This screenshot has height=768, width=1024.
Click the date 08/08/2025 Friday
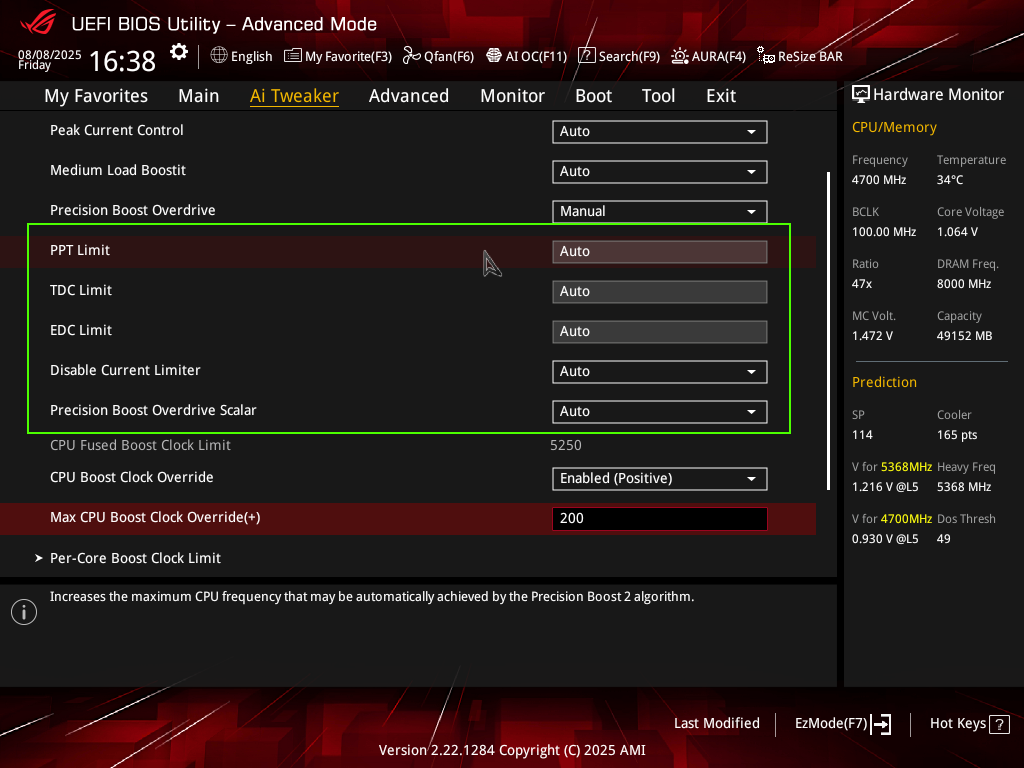click(x=50, y=59)
